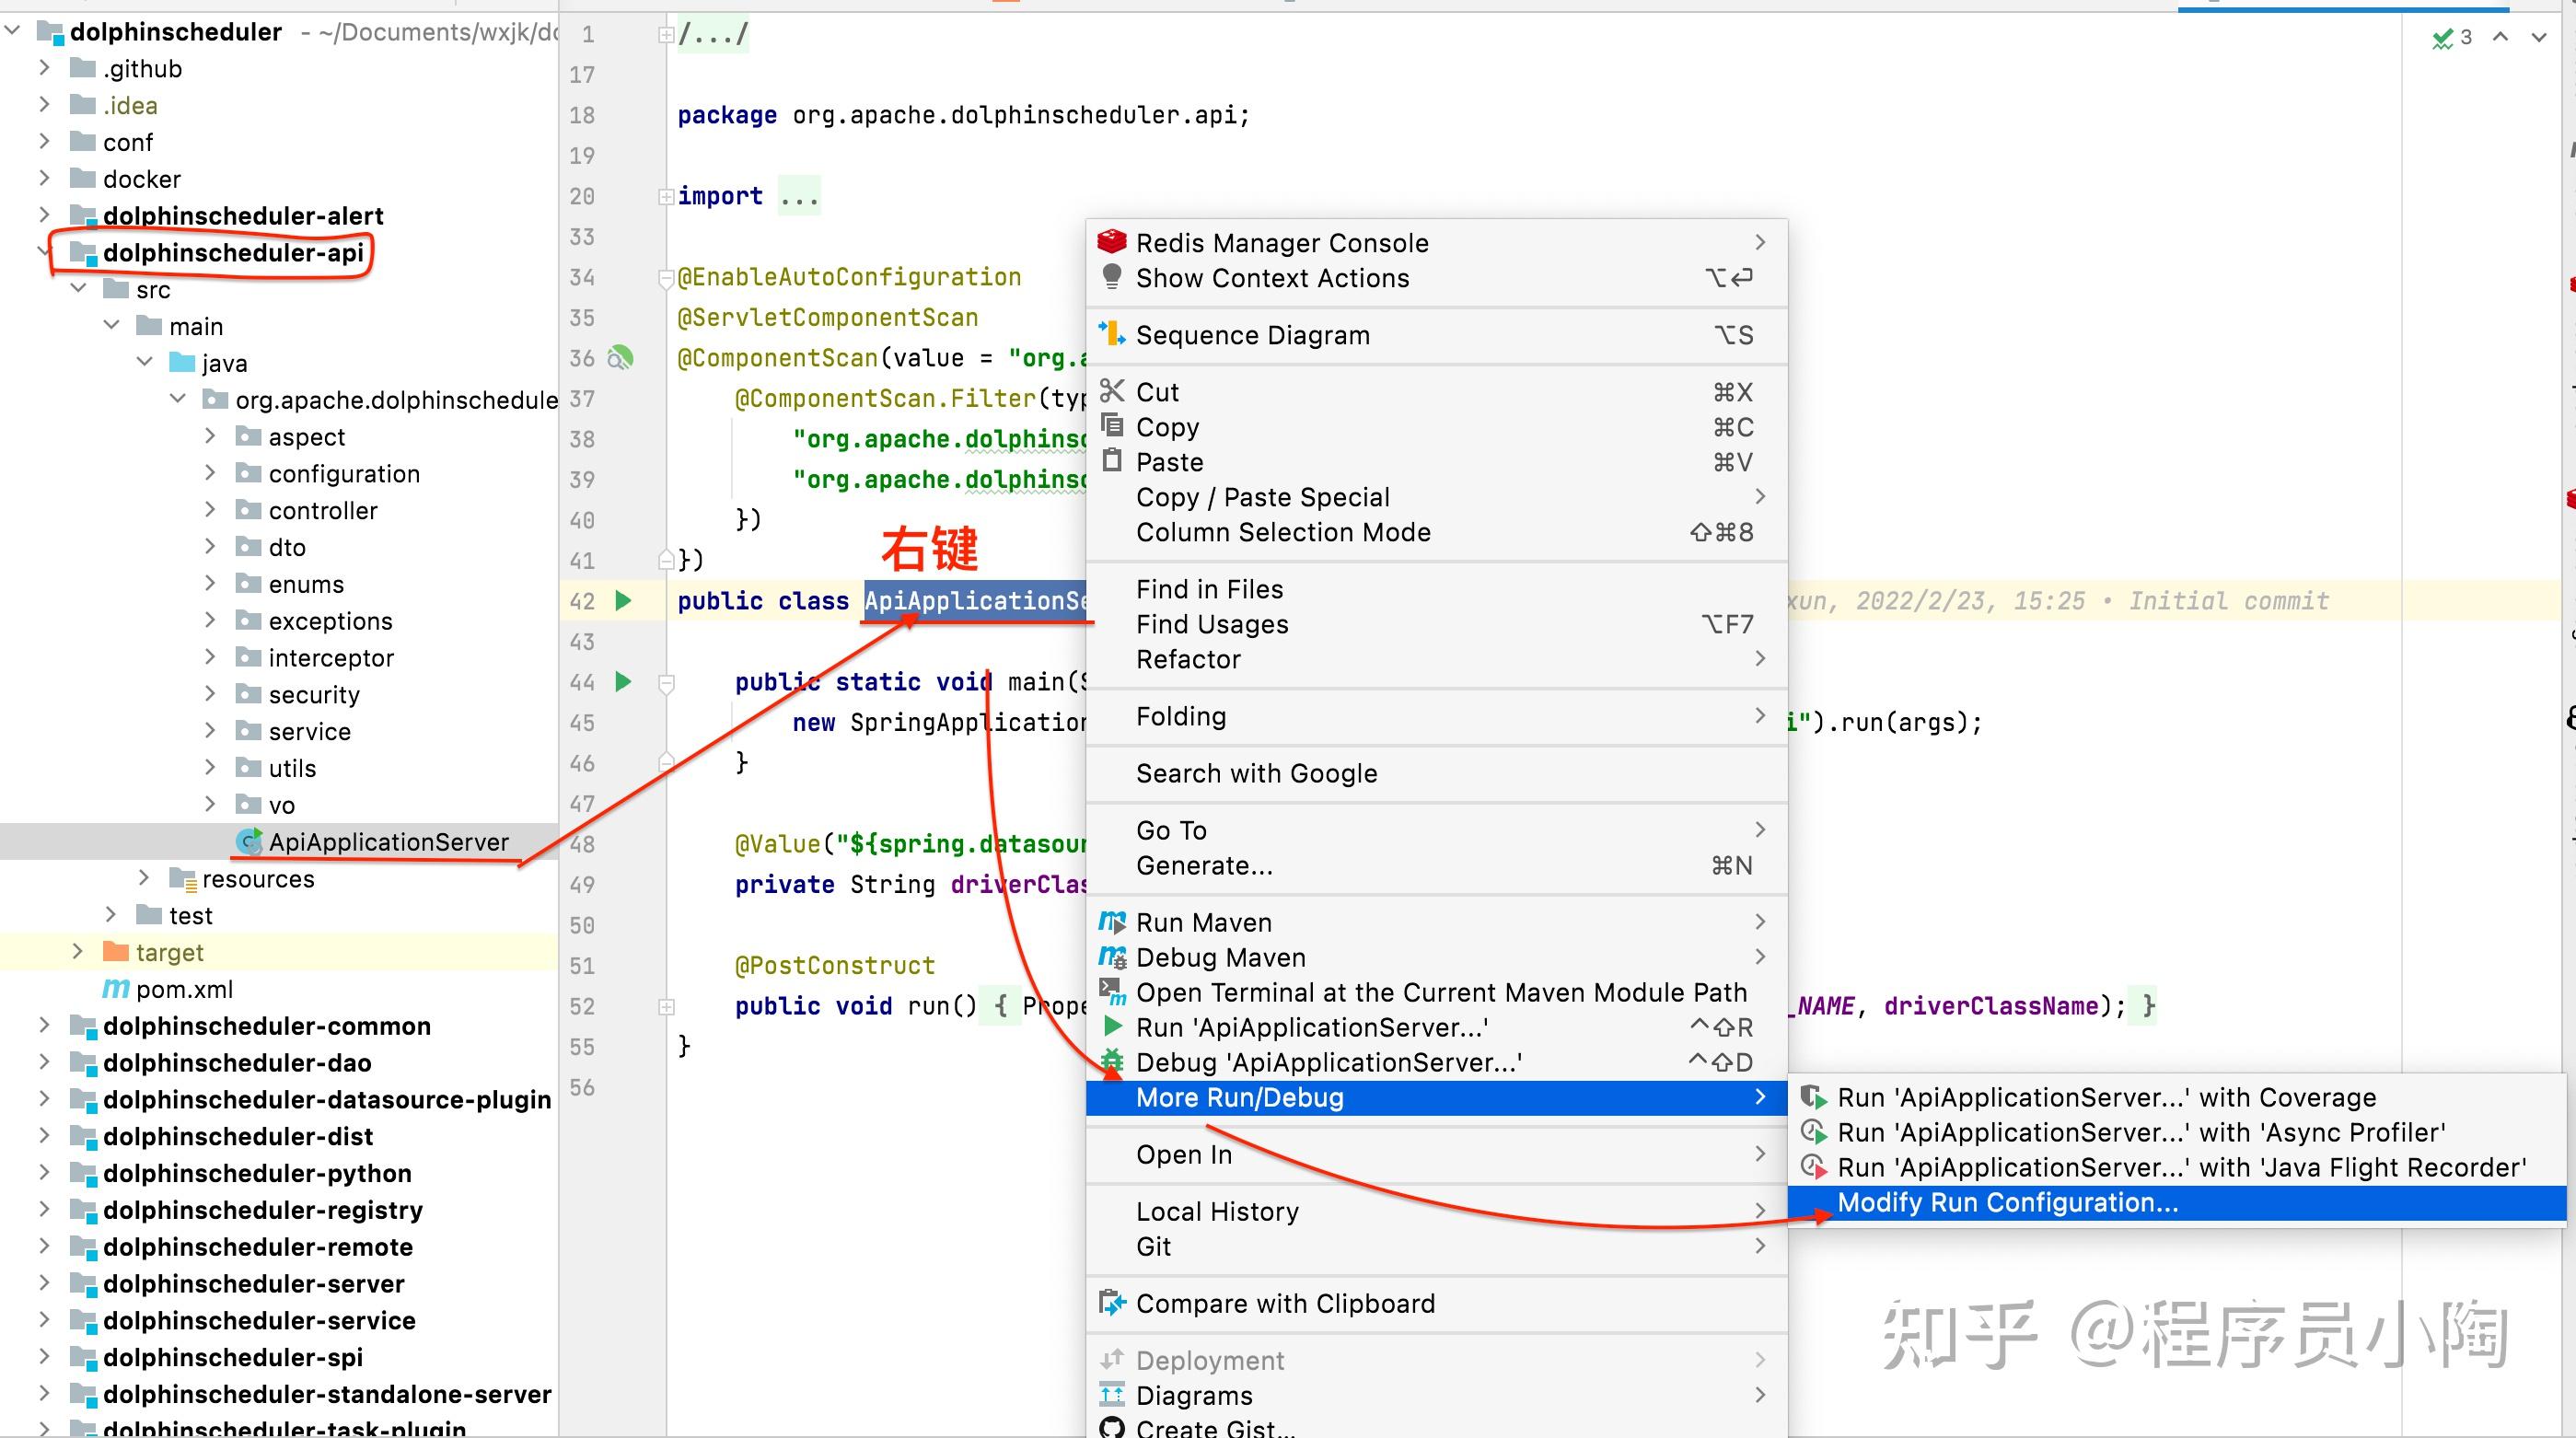Viewport: 2576px width, 1438px height.
Task: Click the Java Flight Recorder run icon
Action: (1814, 1167)
